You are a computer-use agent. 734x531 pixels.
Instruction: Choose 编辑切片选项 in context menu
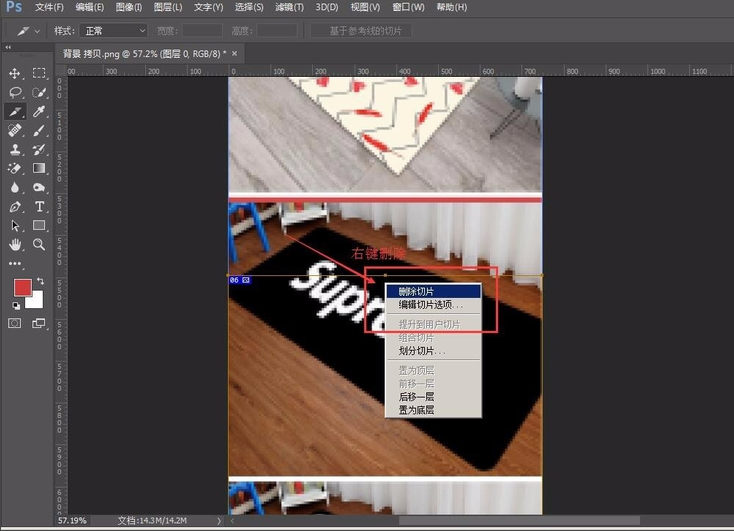click(x=433, y=305)
